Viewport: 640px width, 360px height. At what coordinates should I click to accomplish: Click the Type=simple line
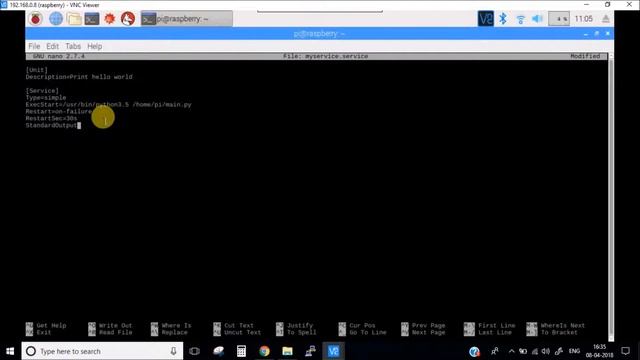pos(46,98)
